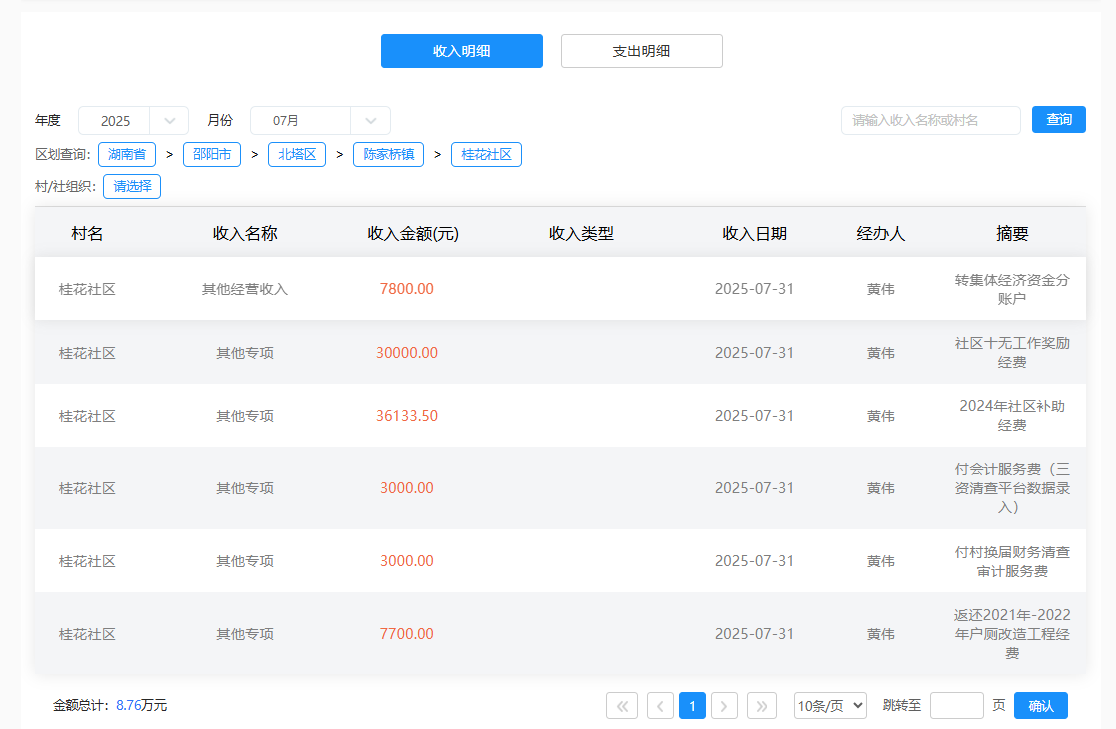This screenshot has height=729, width=1116.
Task: Select current page number 1
Action: click(x=692, y=706)
